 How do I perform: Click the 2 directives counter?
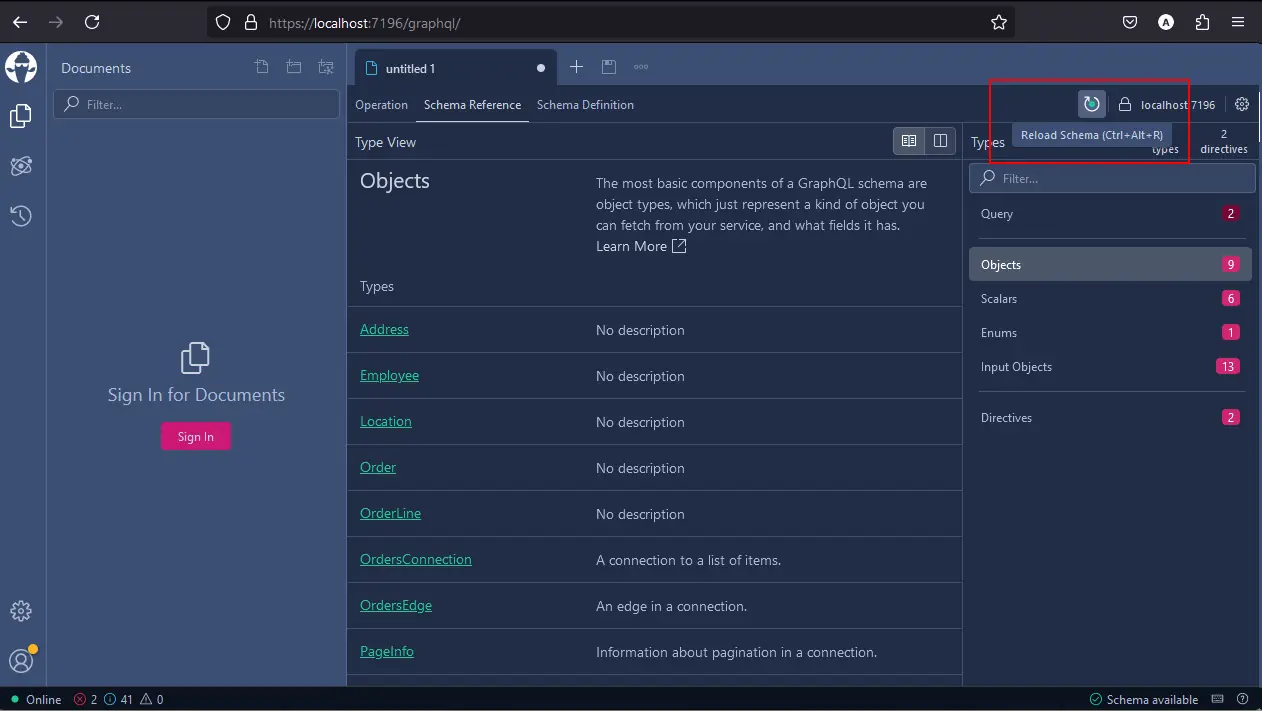point(1224,141)
